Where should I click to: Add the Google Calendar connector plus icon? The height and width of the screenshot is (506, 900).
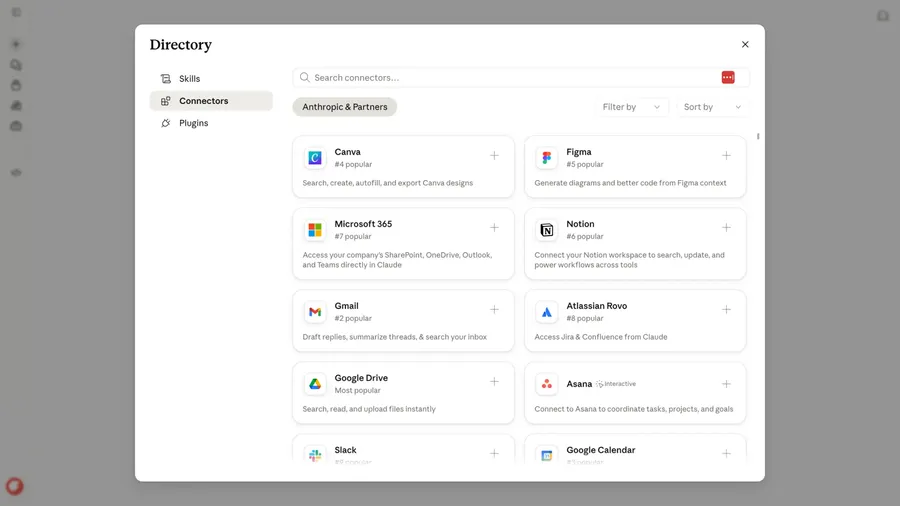pos(726,454)
